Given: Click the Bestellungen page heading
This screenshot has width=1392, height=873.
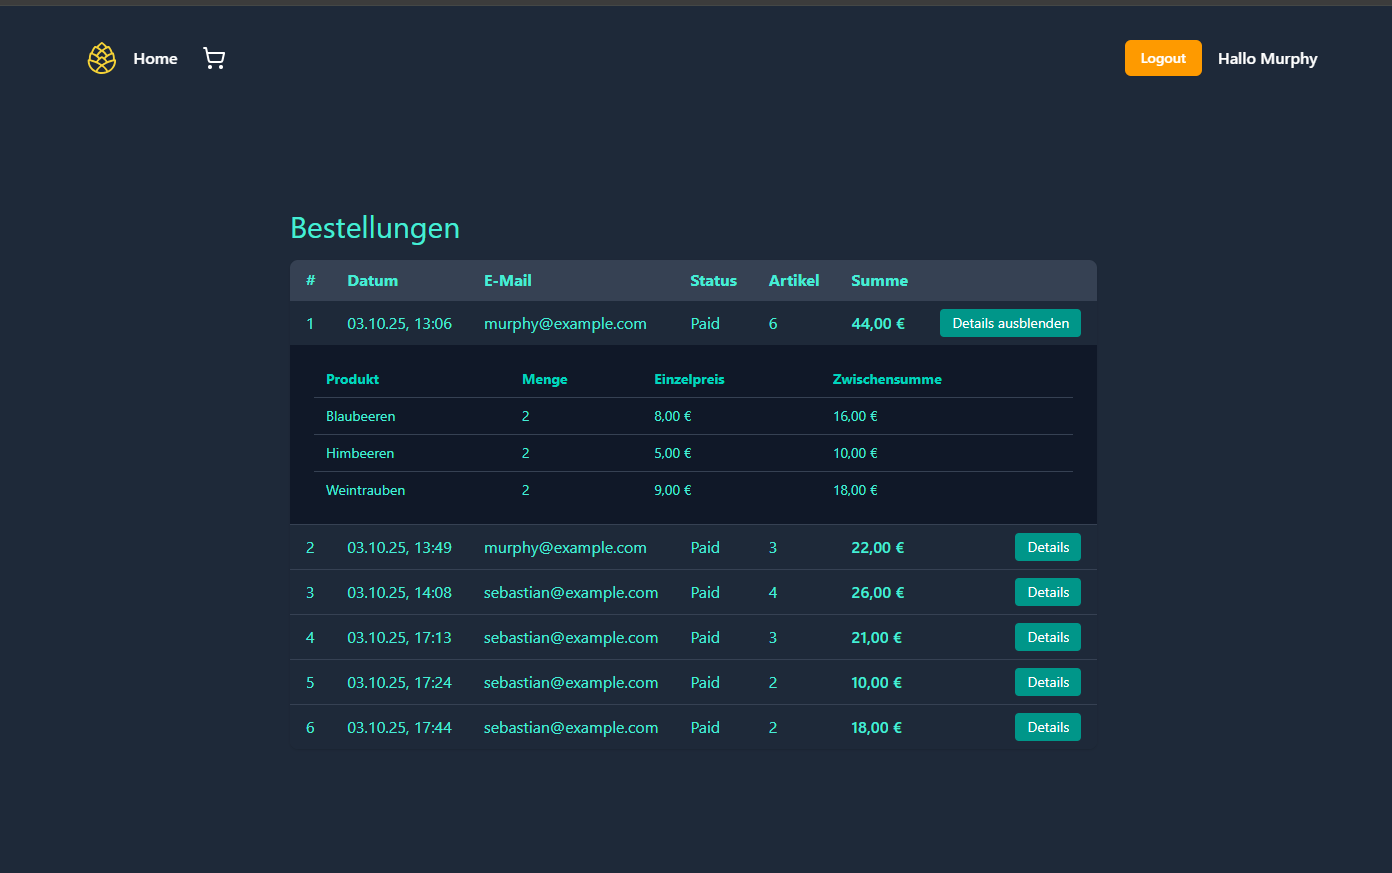Looking at the screenshot, I should (375, 228).
